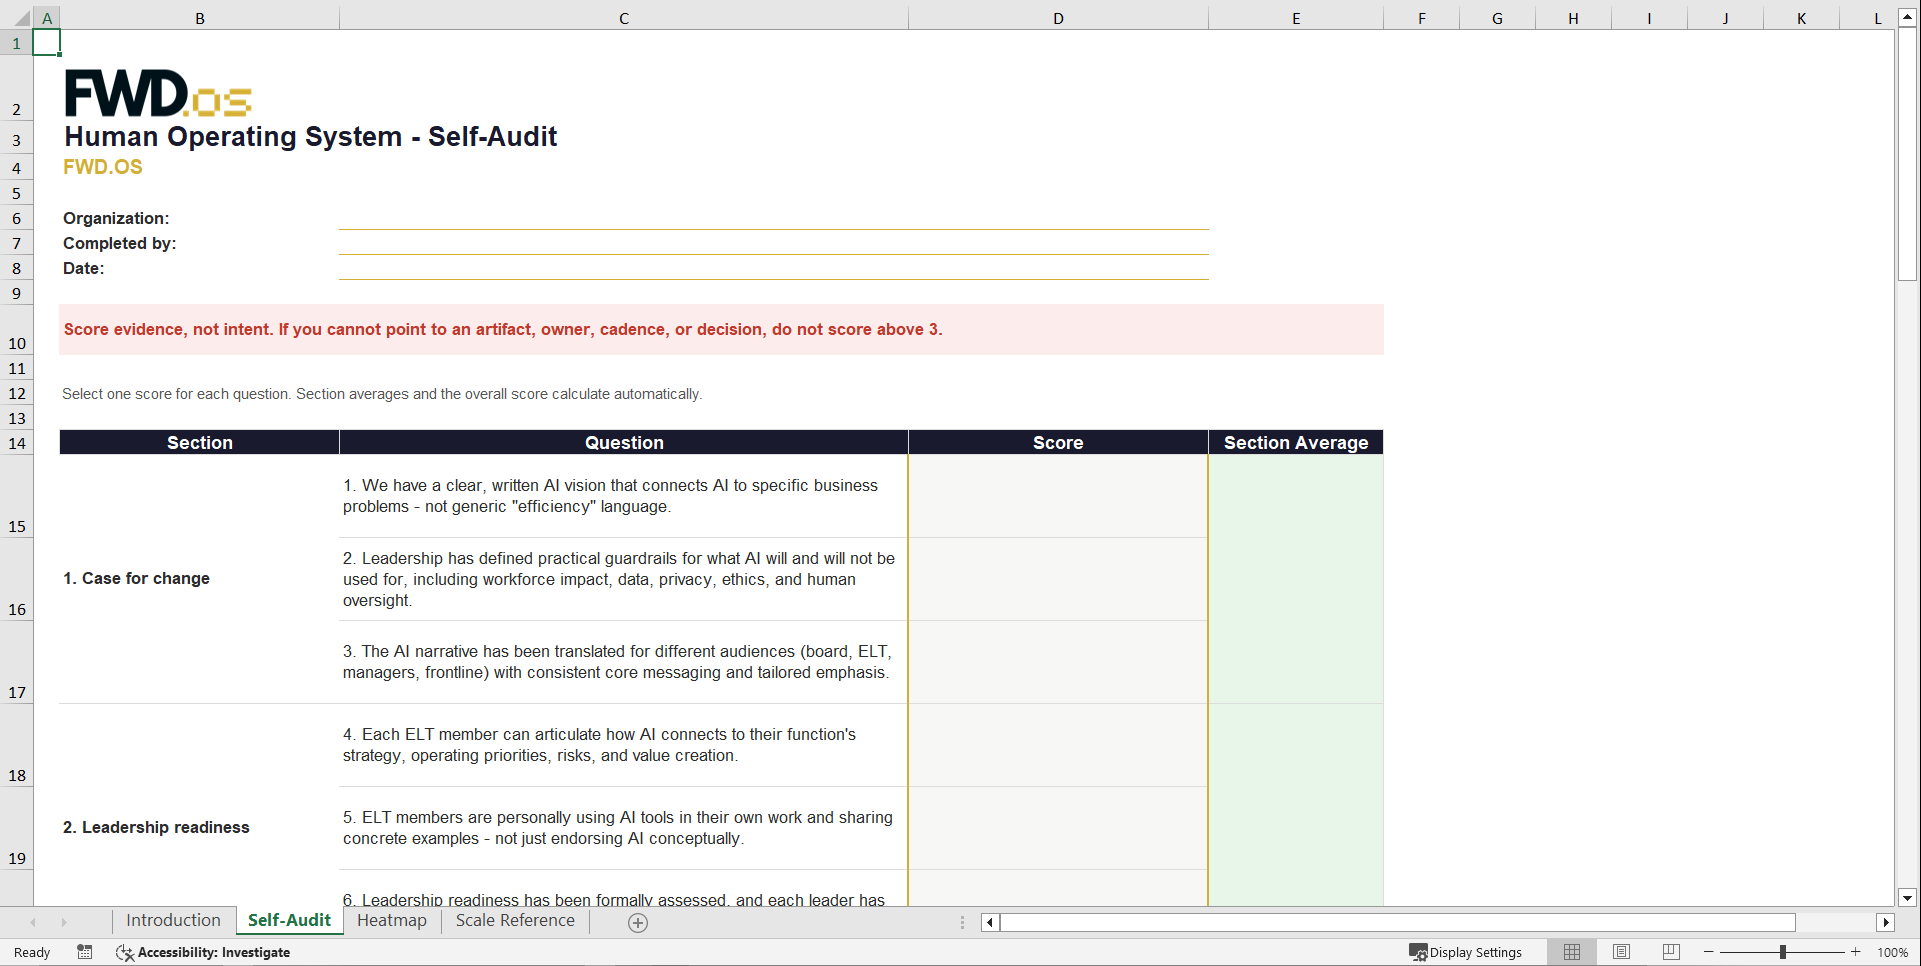This screenshot has height=966, width=1921.
Task: Click the score cell for question 3
Action: pyautogui.click(x=1058, y=662)
